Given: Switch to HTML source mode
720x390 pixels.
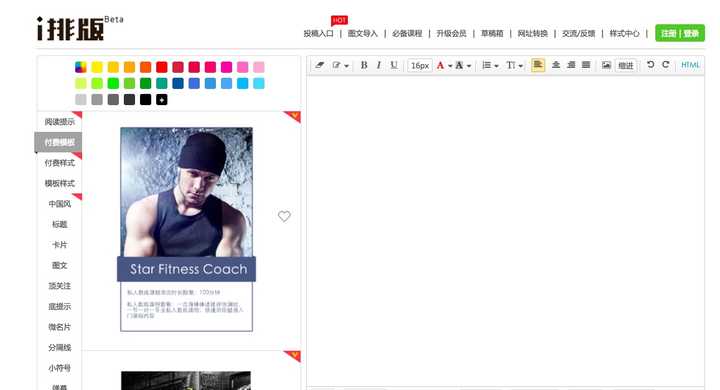Looking at the screenshot, I should pyautogui.click(x=690, y=65).
